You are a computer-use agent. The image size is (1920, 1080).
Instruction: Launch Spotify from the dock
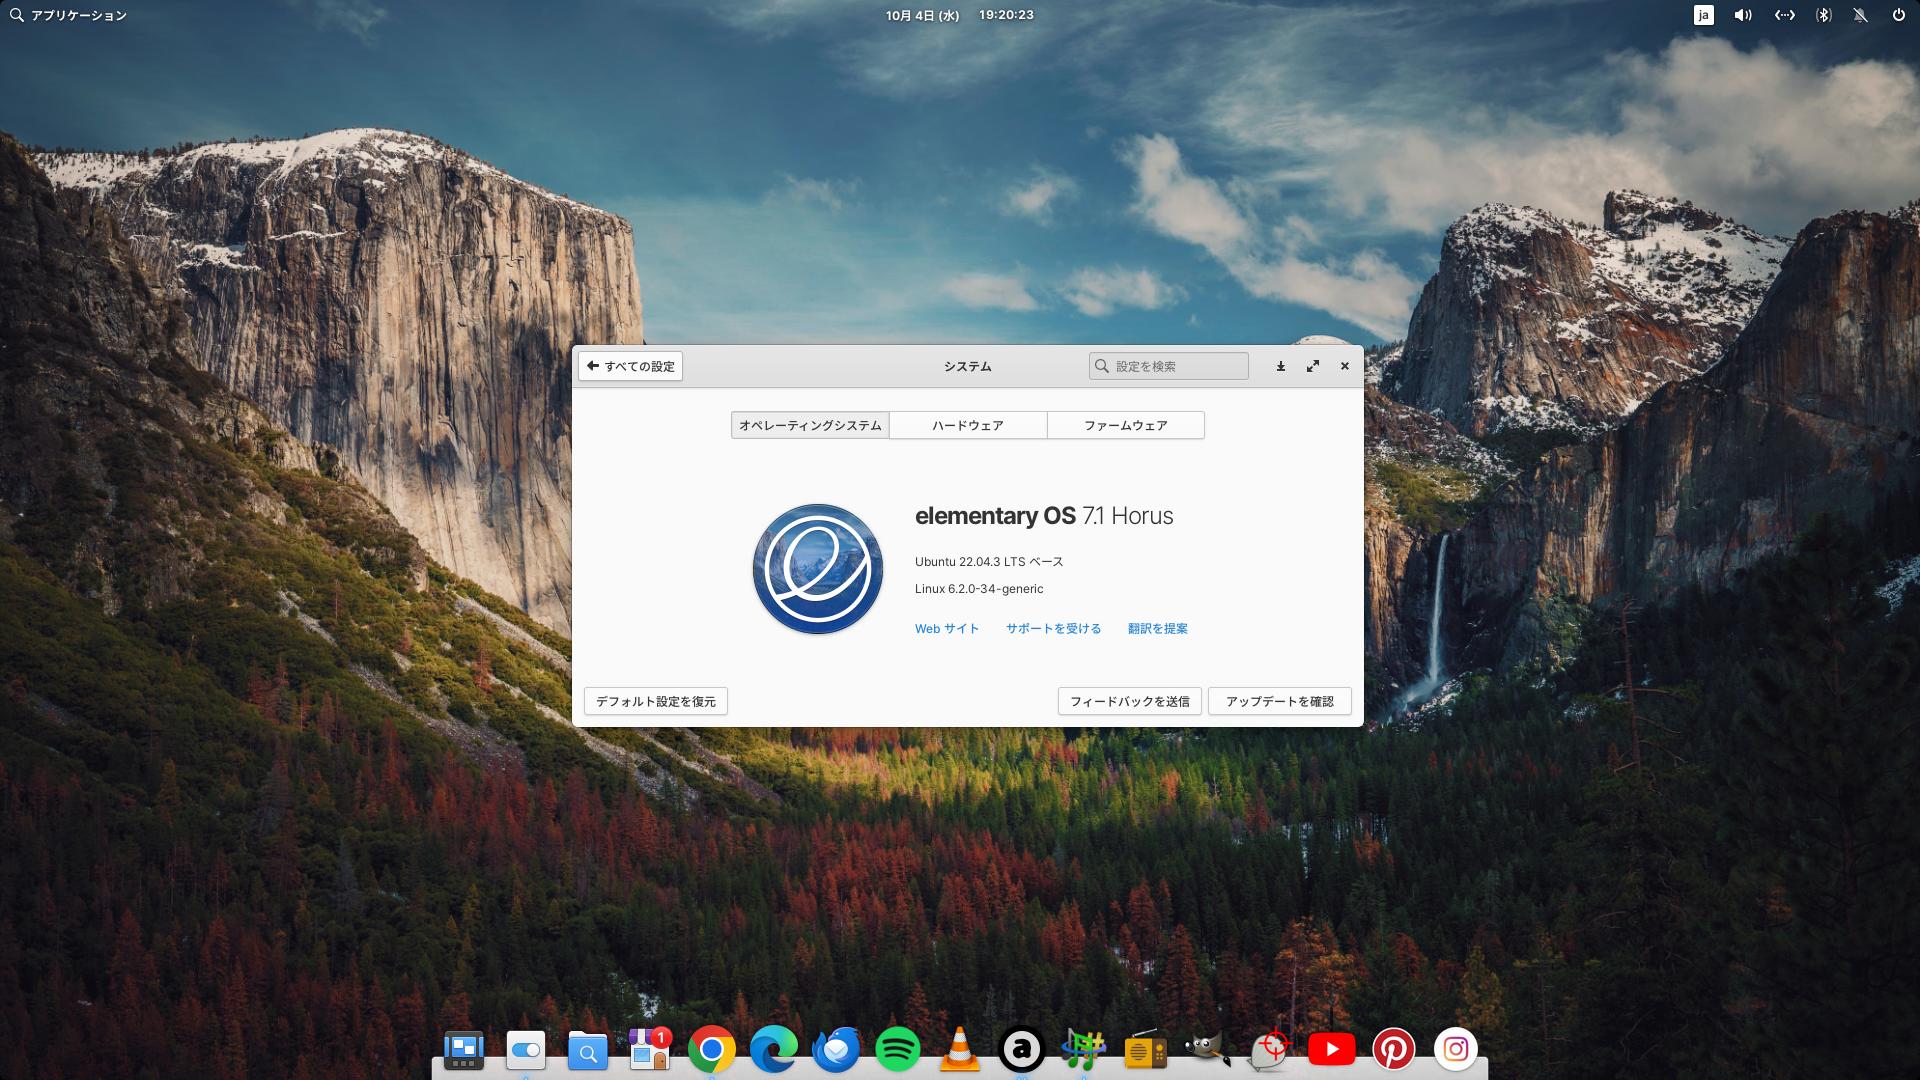[x=898, y=1049]
